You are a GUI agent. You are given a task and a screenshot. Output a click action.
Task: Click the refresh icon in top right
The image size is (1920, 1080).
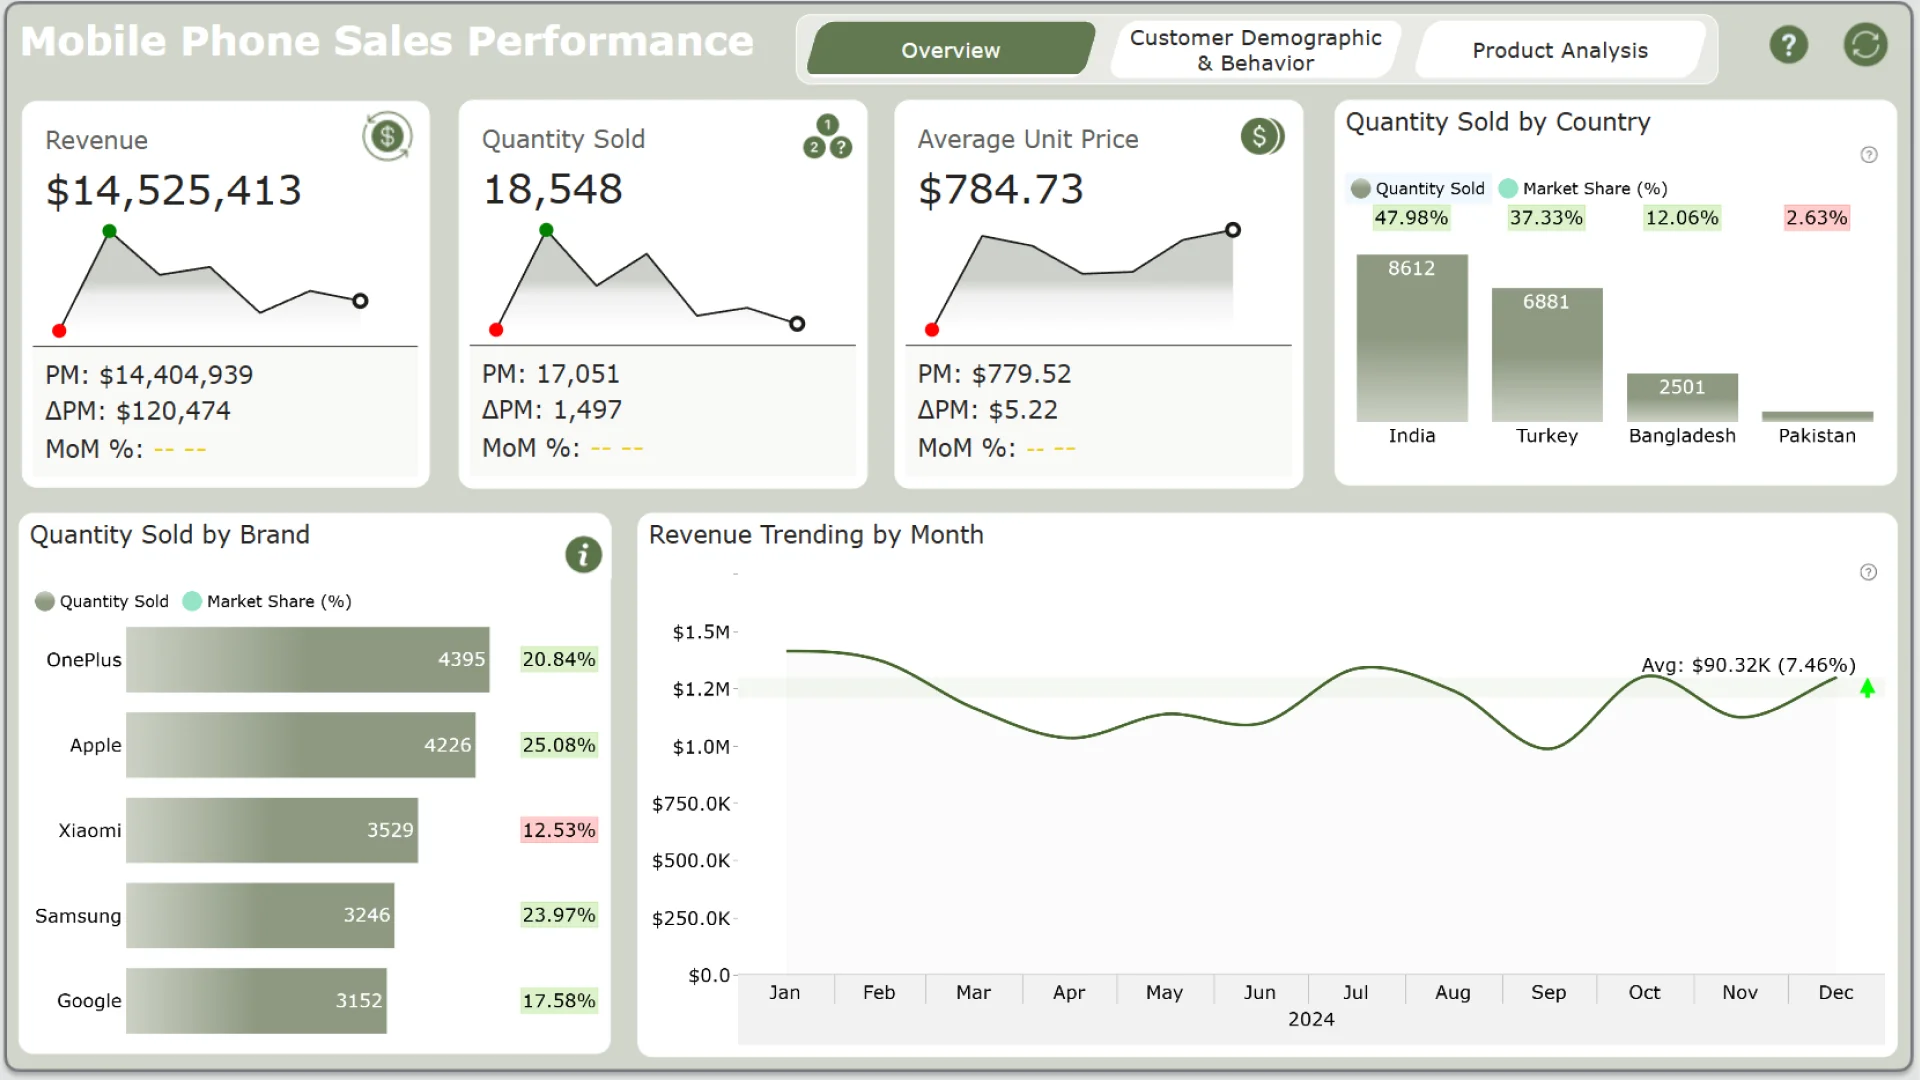coord(1865,45)
